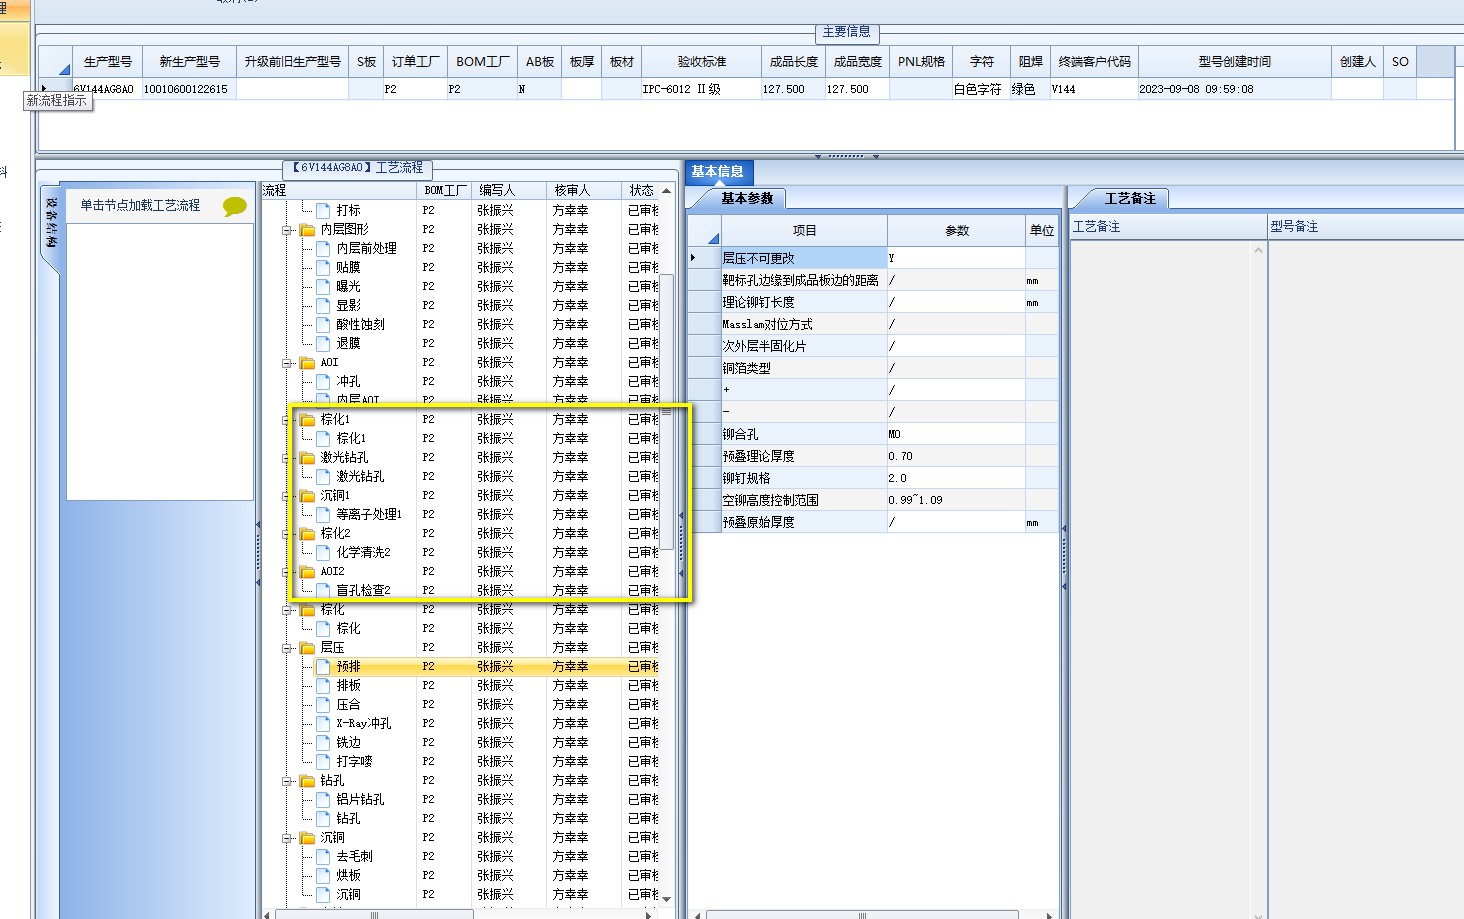Click the page icon beside 打标
The image size is (1464, 919).
click(x=323, y=210)
